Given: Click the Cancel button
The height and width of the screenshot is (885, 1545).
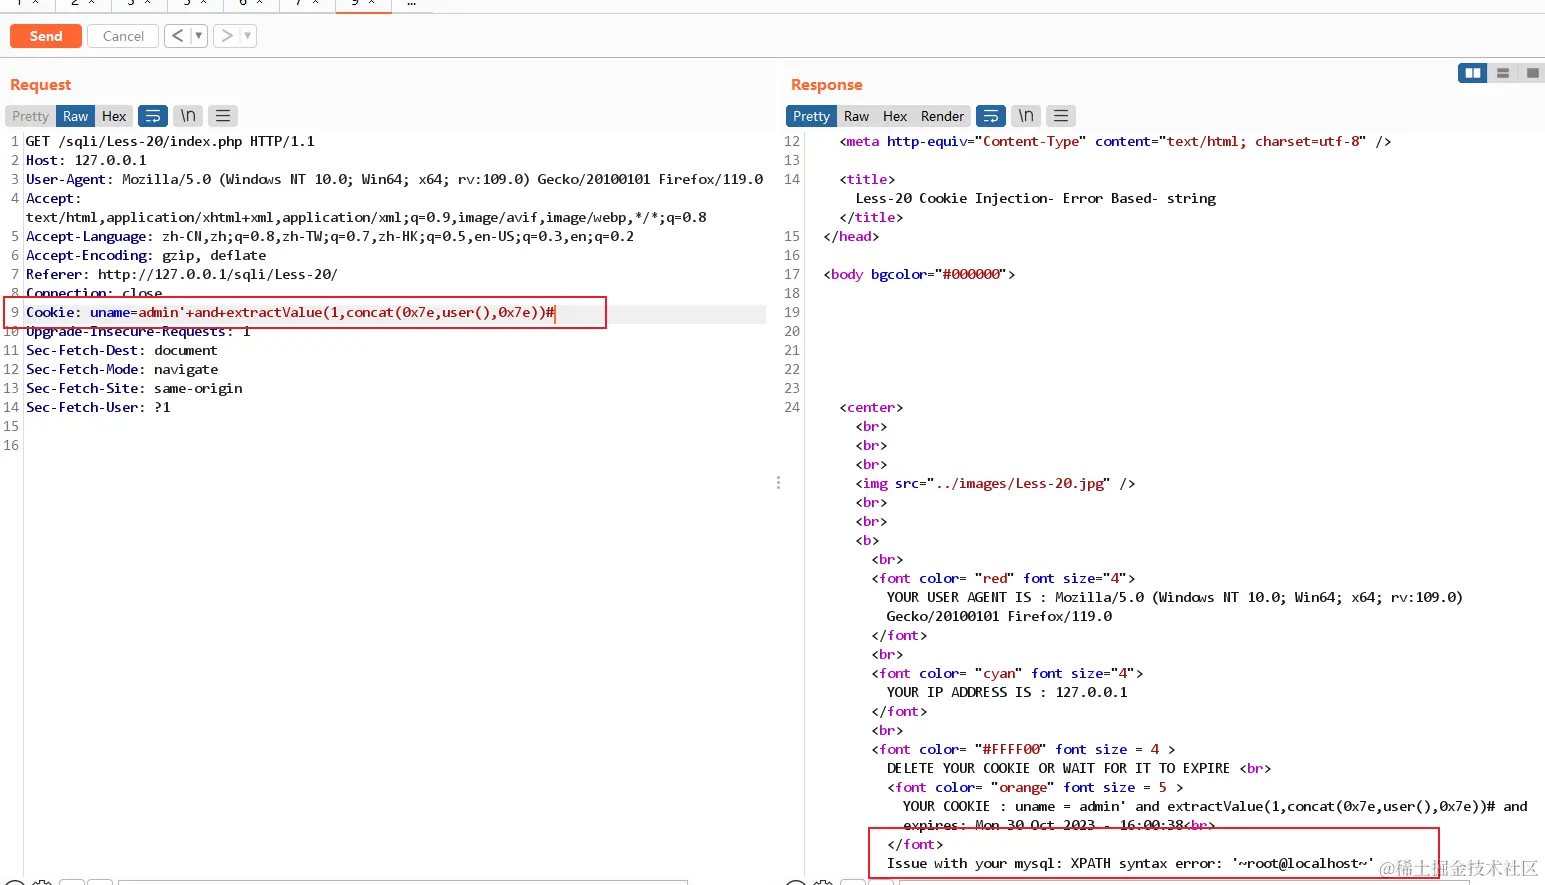Looking at the screenshot, I should click(123, 36).
